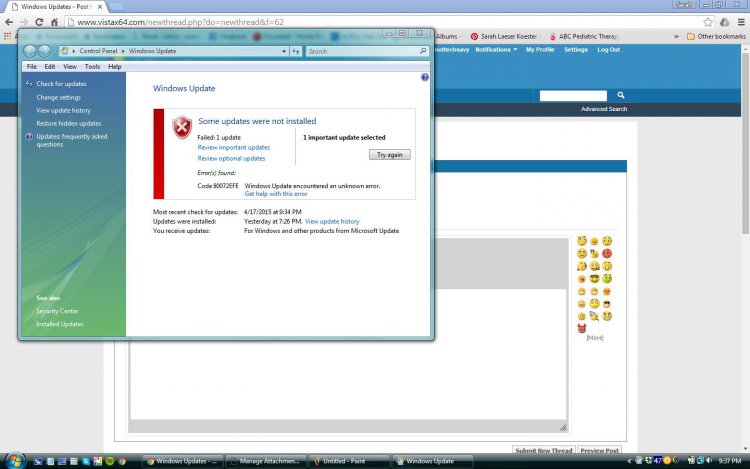Go to Chrome's home page
Viewport: 750px width, 469px height.
click(x=55, y=22)
